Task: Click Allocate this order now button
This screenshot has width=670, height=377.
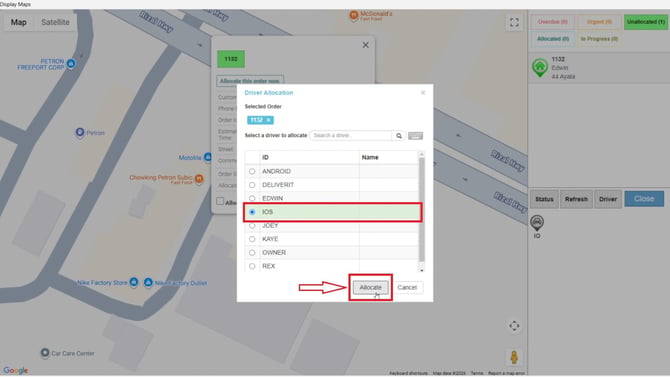Action: click(x=250, y=81)
